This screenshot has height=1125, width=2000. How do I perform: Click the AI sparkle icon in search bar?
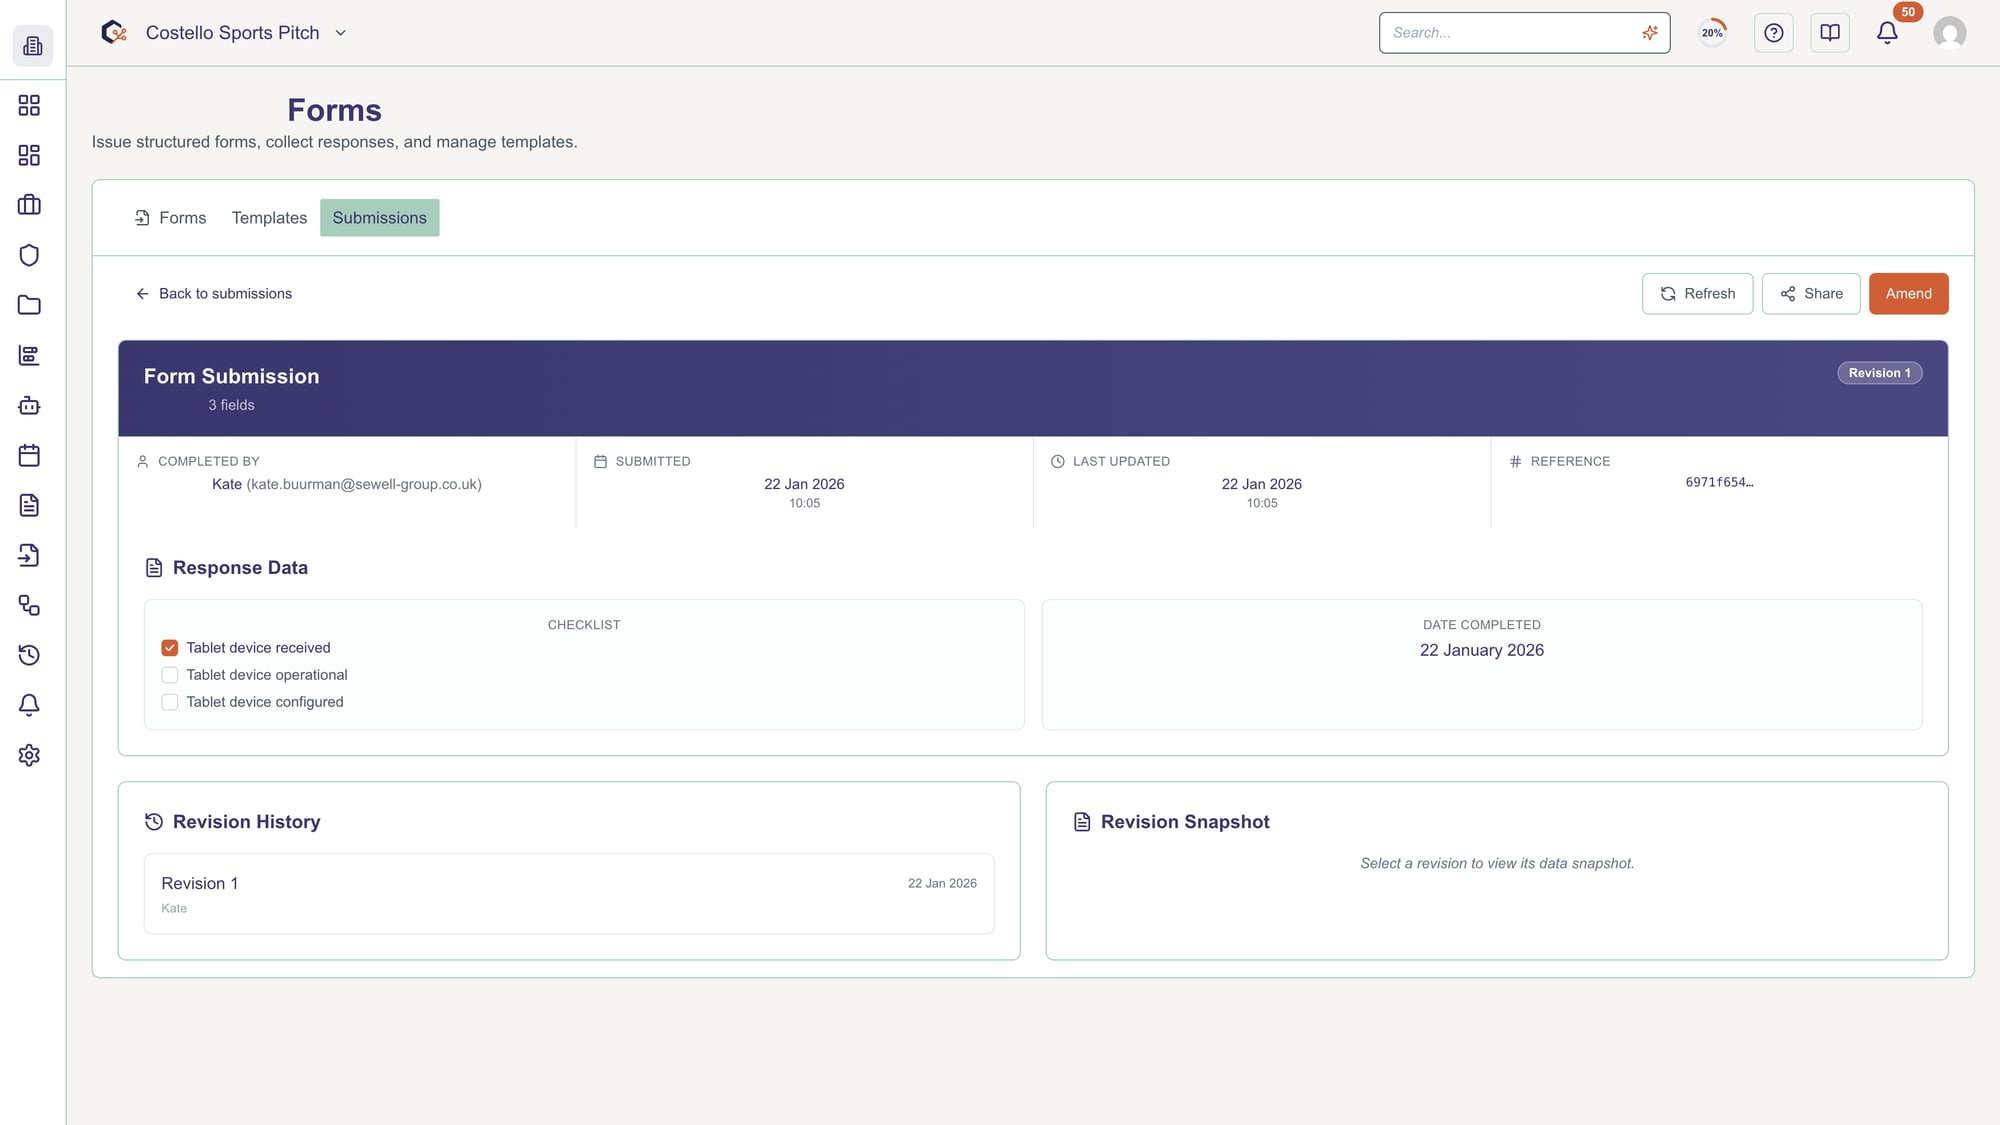tap(1650, 32)
